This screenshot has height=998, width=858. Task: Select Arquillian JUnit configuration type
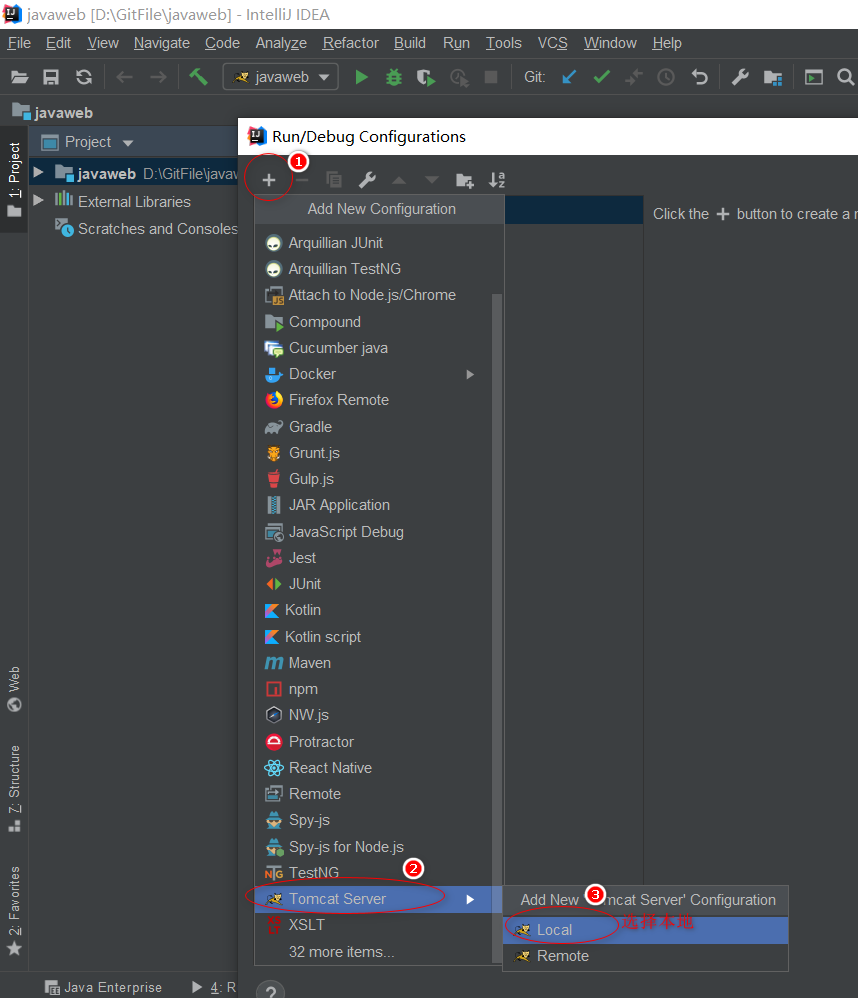coord(373,243)
